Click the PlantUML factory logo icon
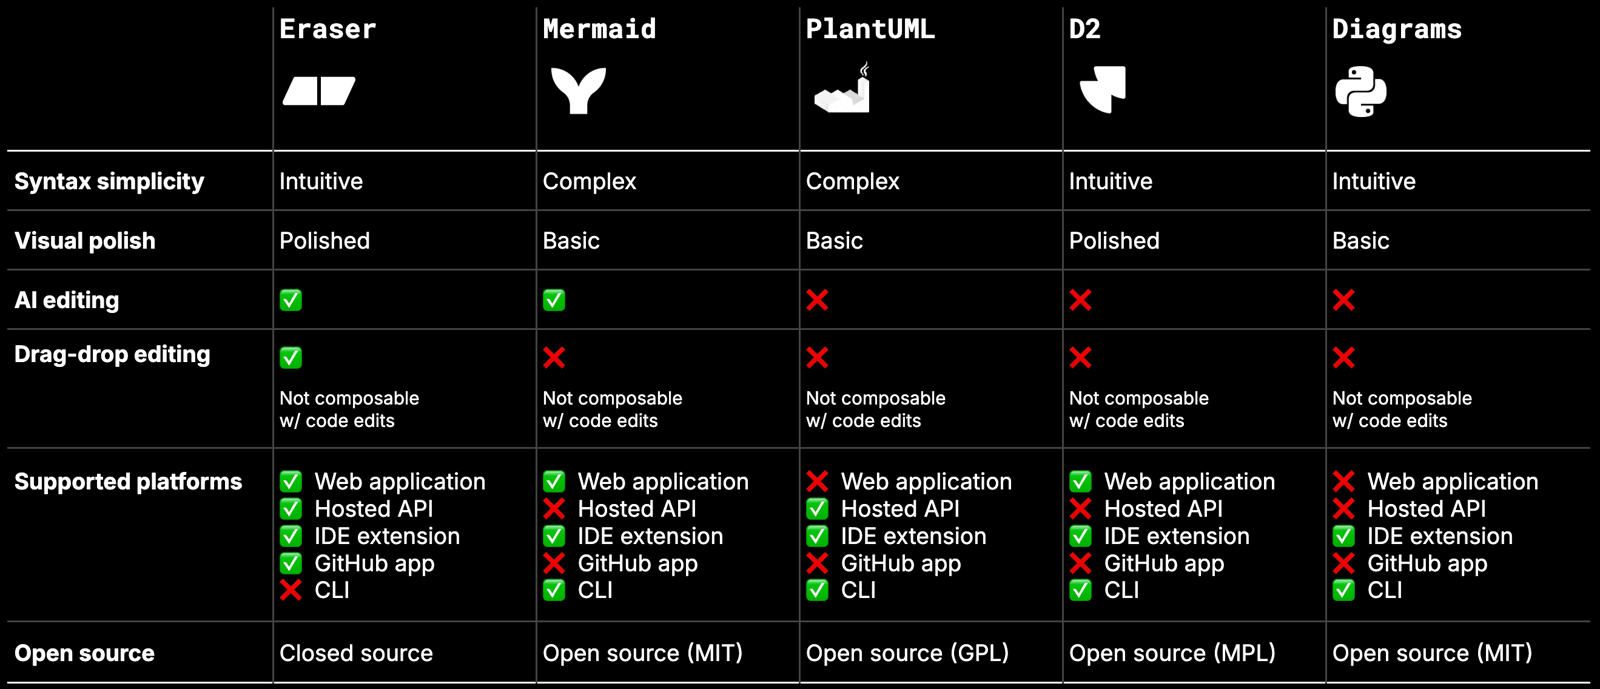 click(842, 88)
